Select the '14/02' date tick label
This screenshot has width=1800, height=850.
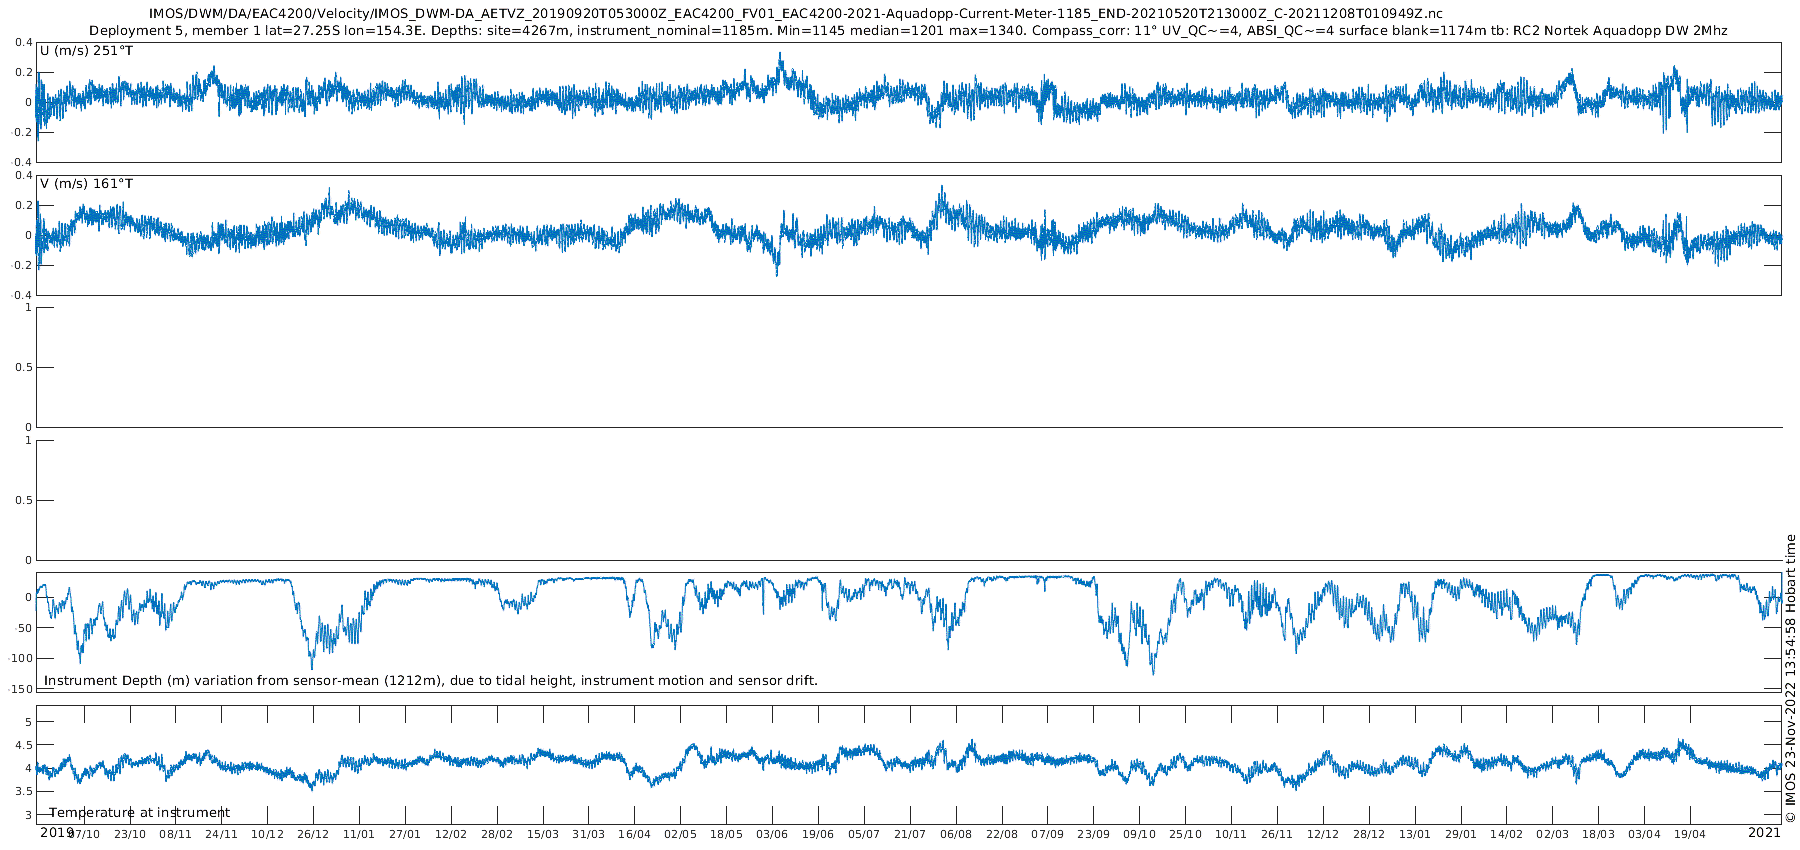[1506, 834]
